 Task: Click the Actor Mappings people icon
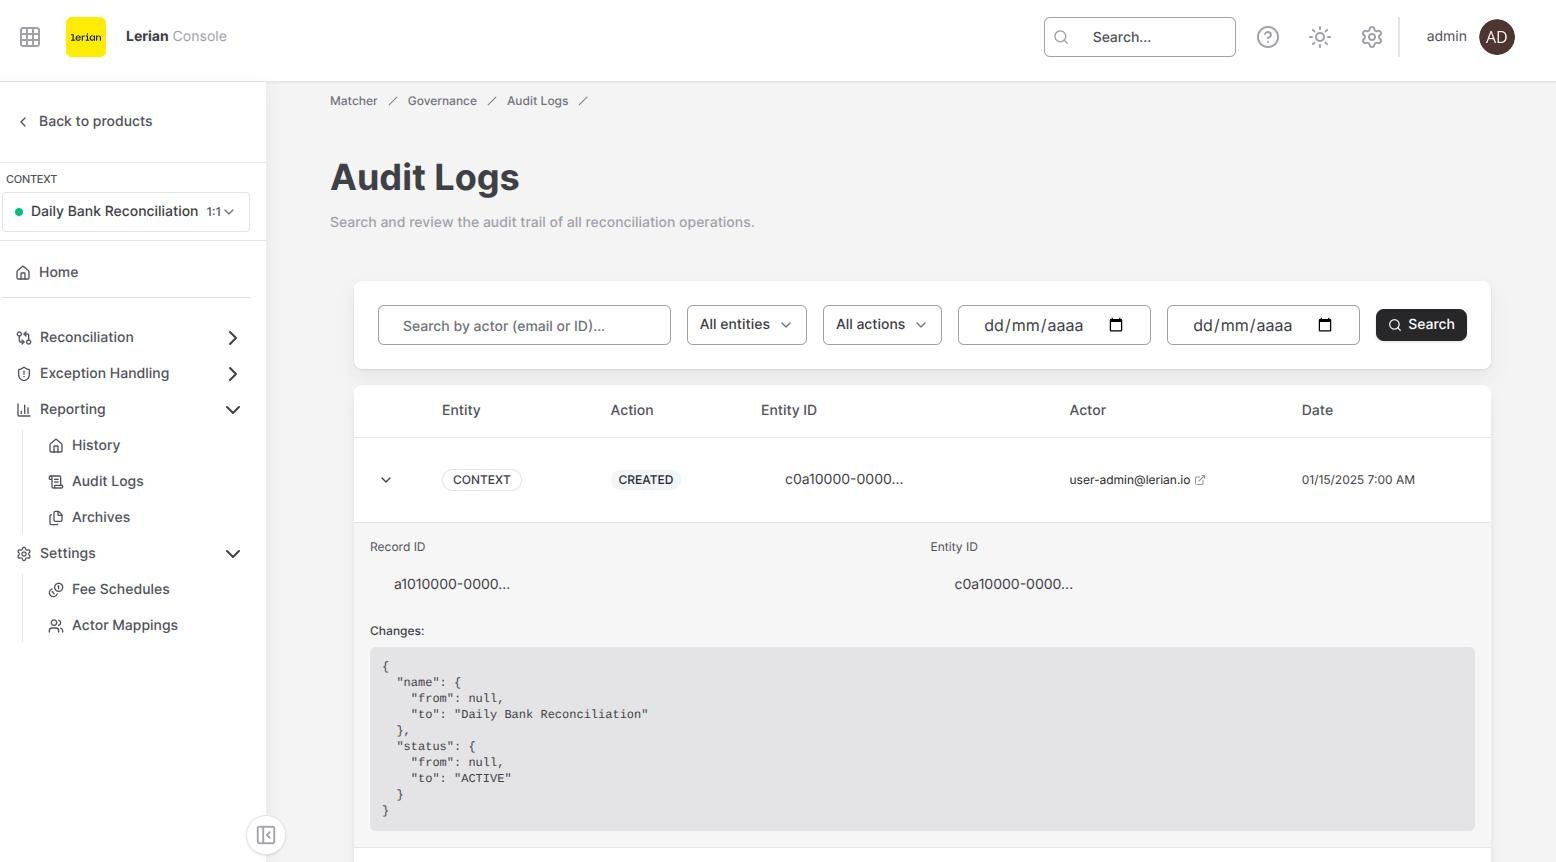click(56, 626)
